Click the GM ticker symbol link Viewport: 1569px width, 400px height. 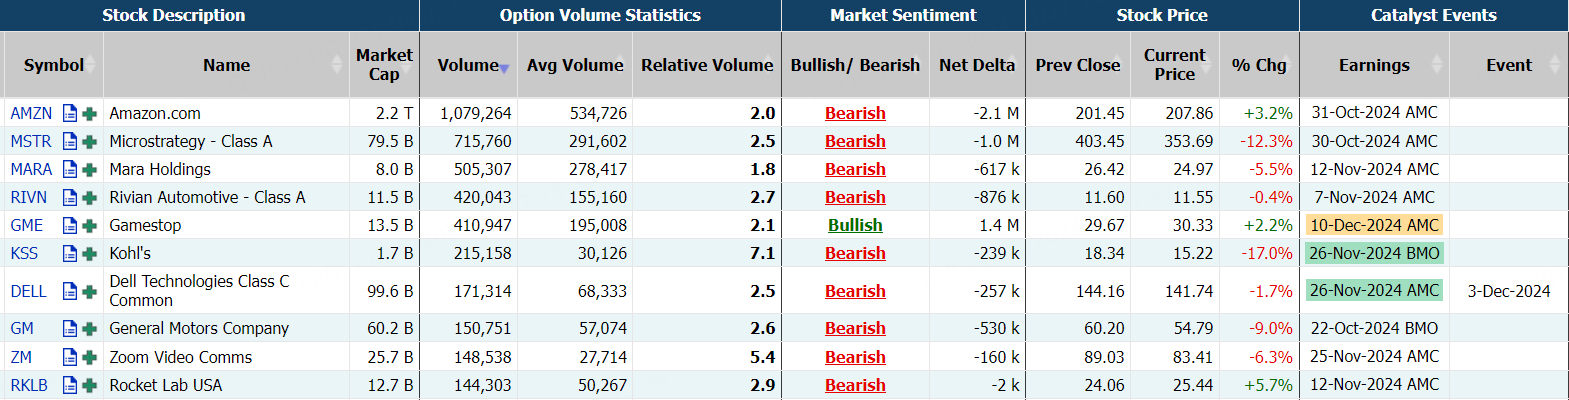22,329
